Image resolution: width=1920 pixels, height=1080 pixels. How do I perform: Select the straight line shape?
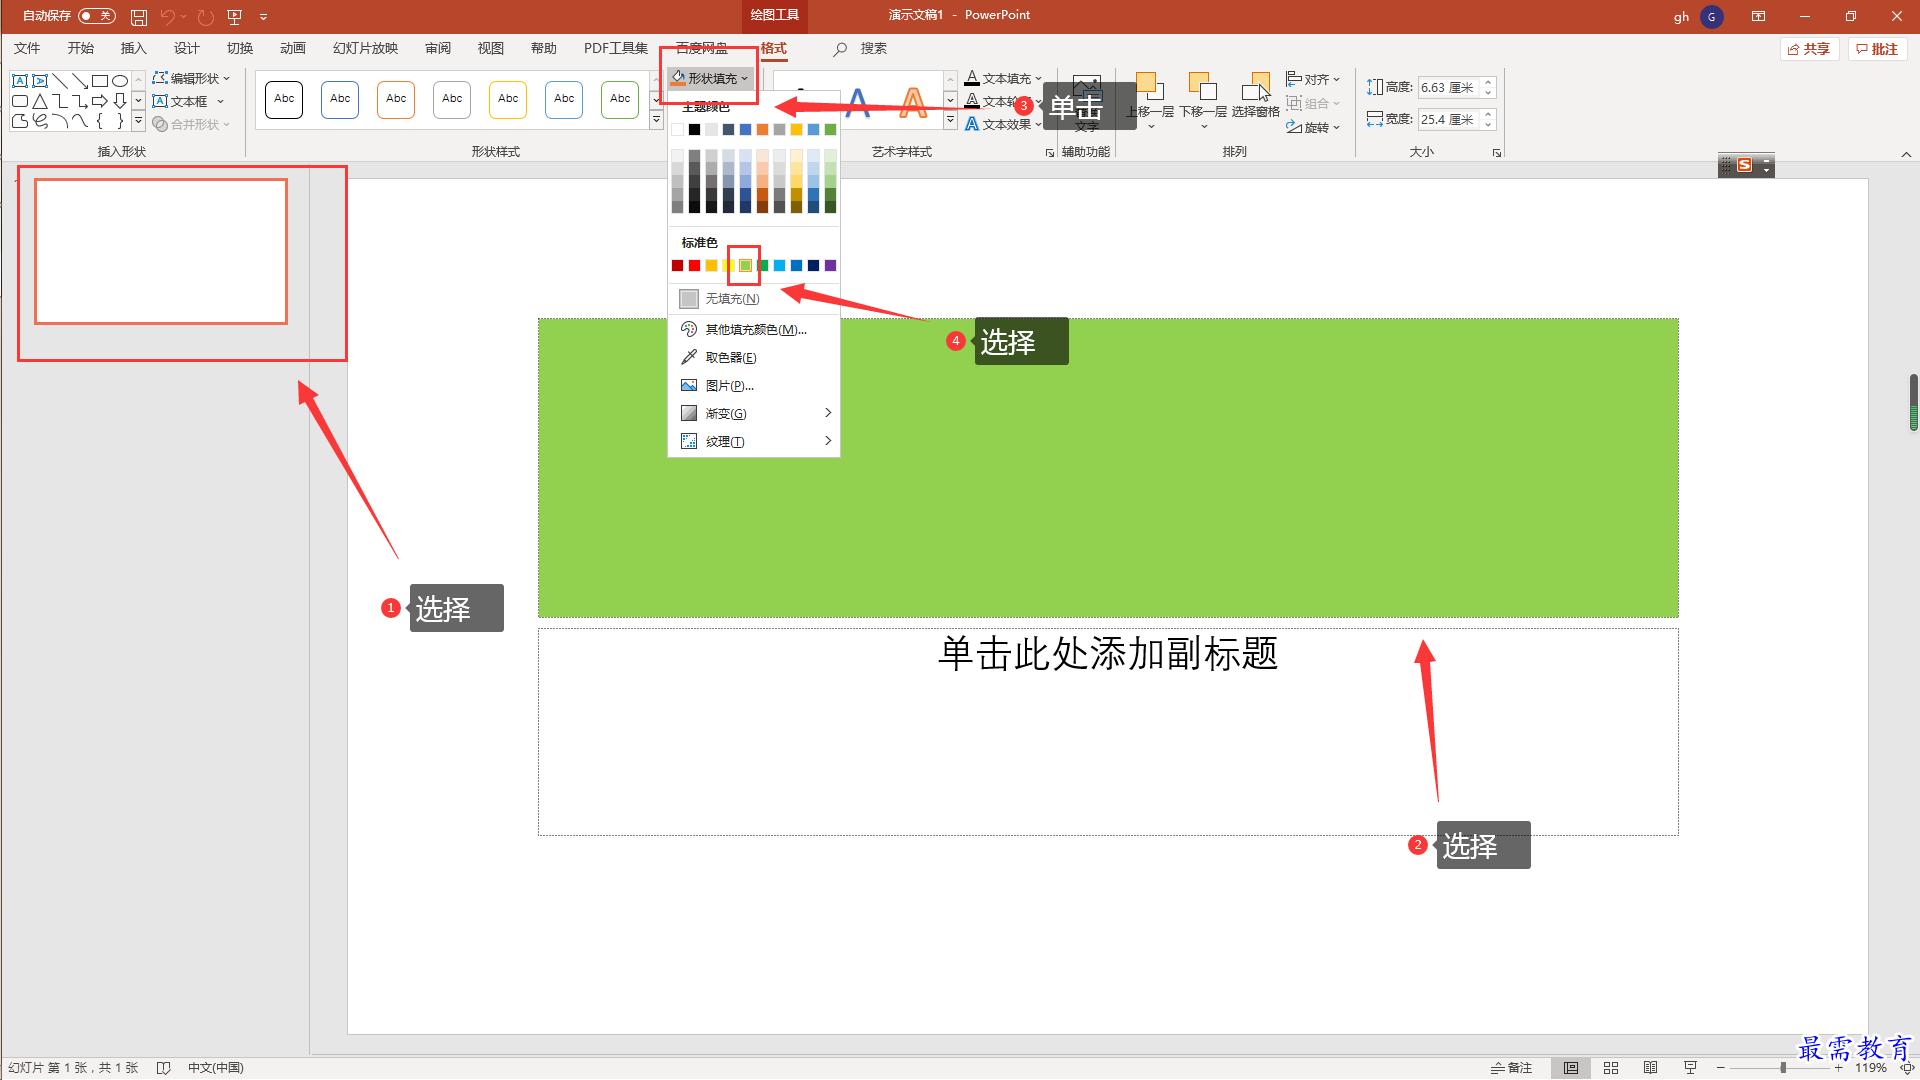tap(60, 81)
